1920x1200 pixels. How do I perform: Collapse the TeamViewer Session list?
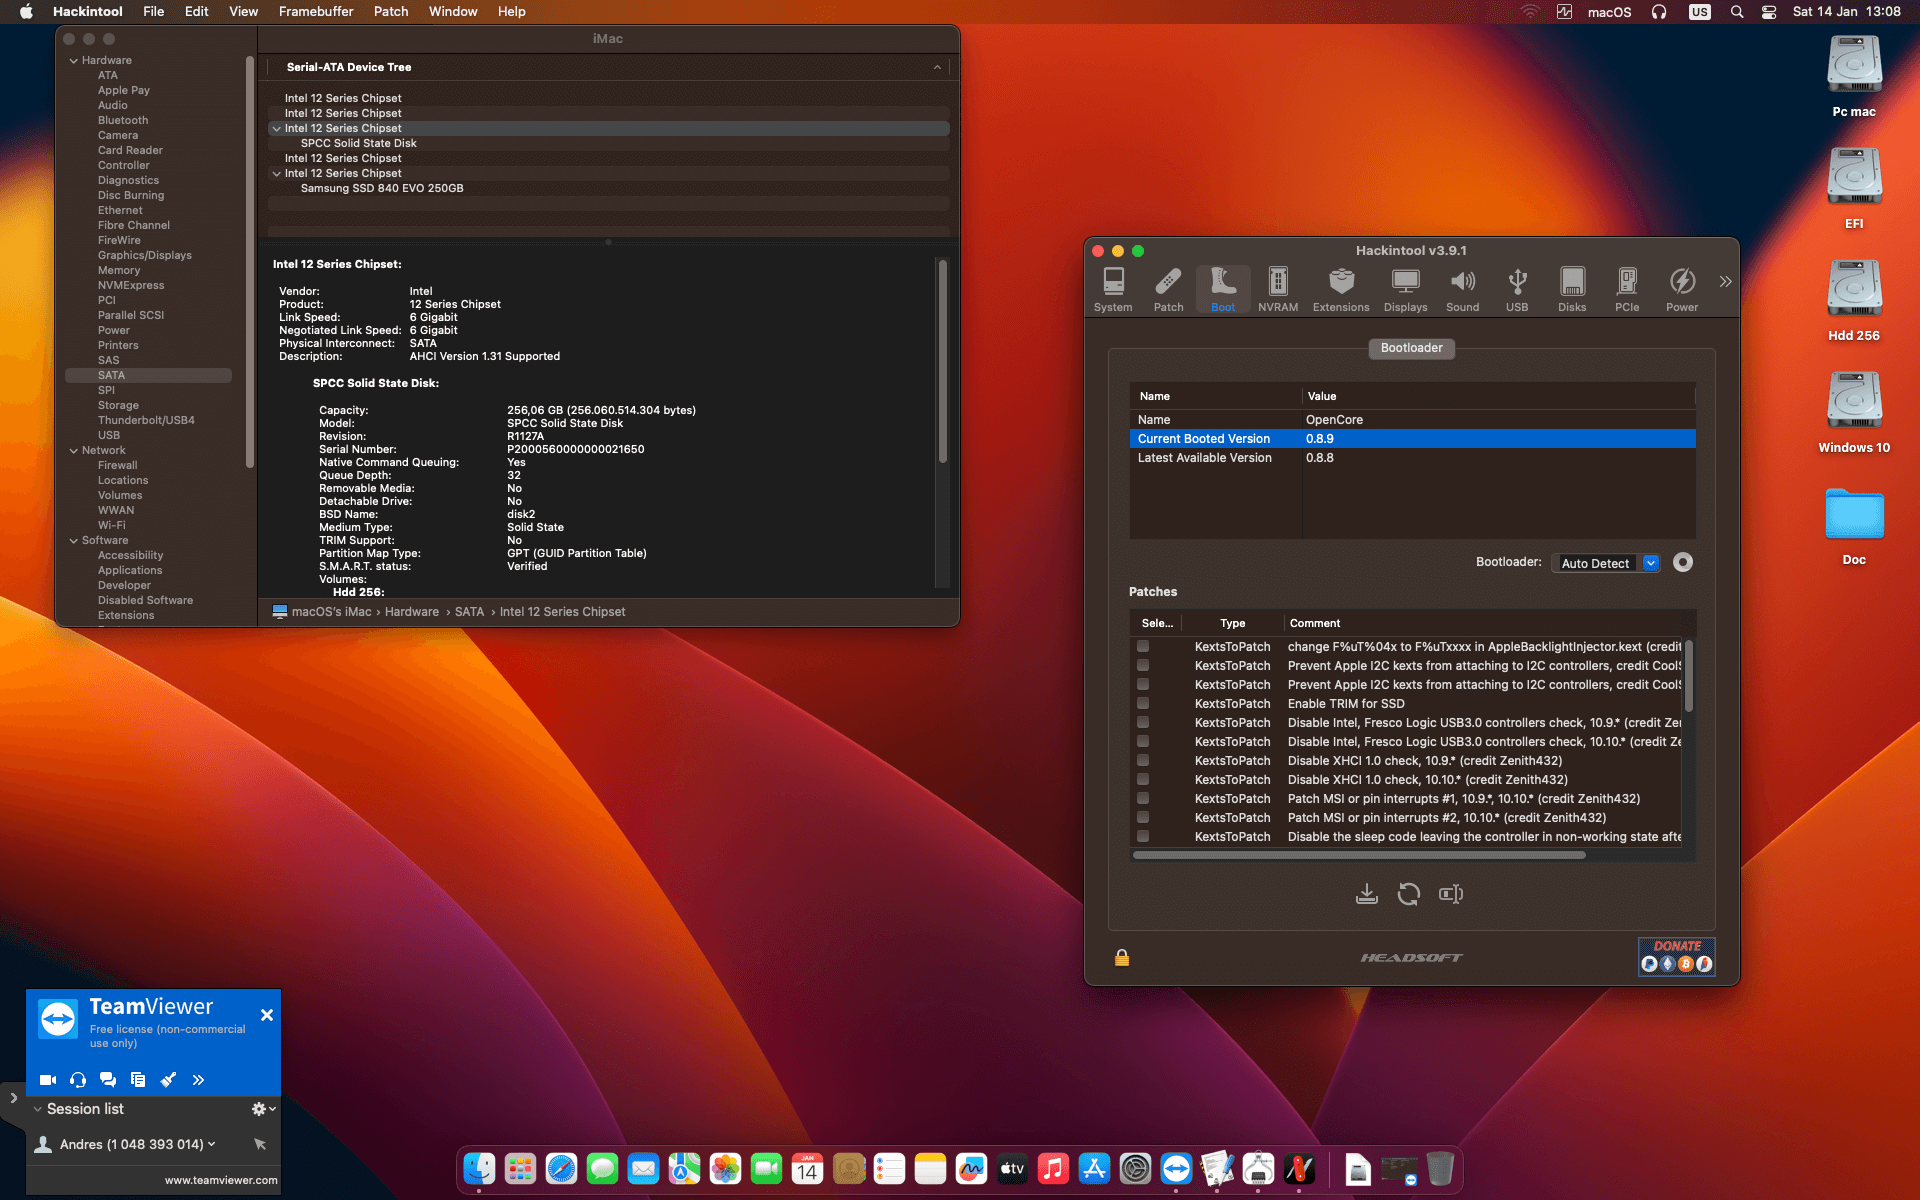(38, 1109)
